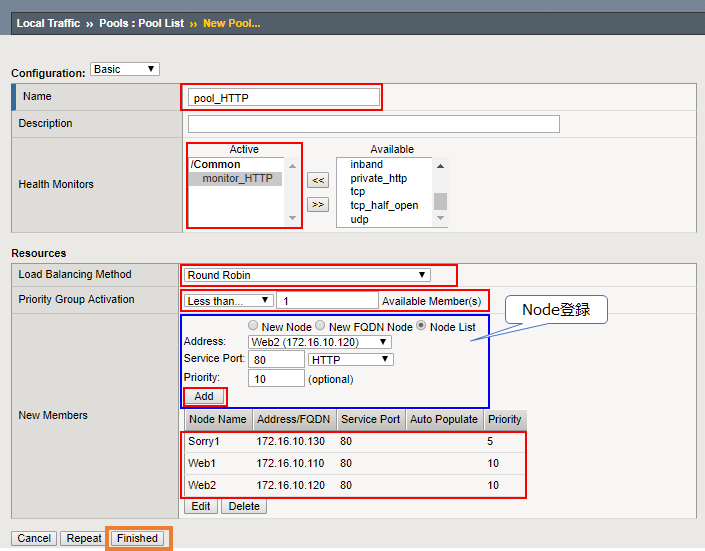The height and width of the screenshot is (551, 705).
Task: Select tcp in Available list
Action: point(357,192)
